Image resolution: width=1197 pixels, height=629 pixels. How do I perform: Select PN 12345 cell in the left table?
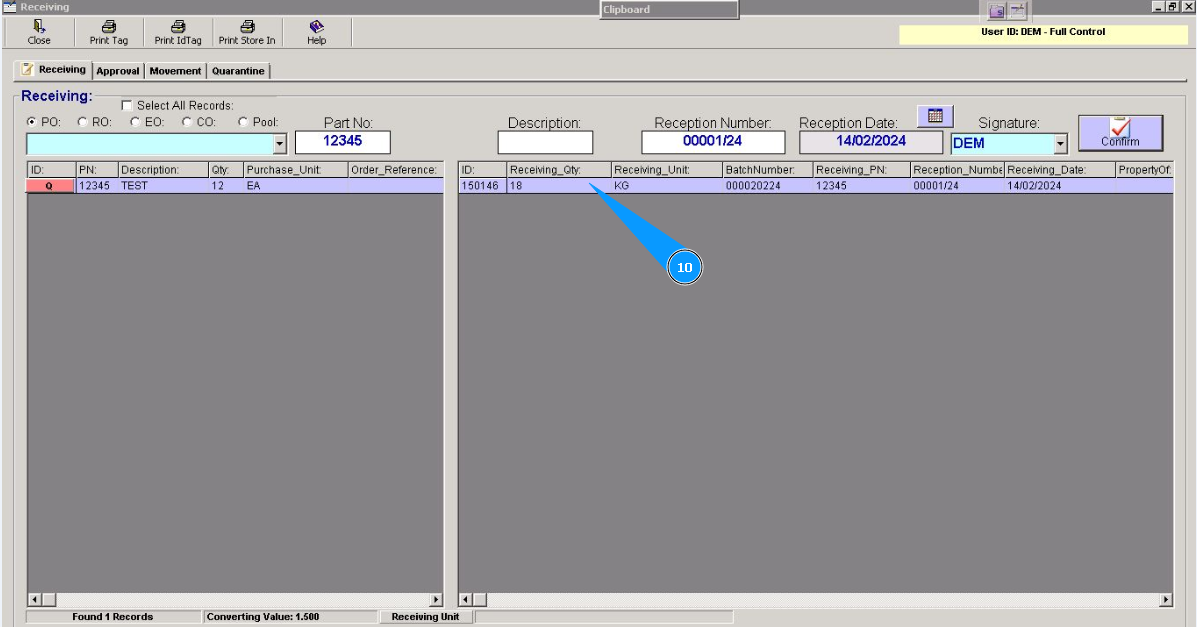(x=97, y=185)
